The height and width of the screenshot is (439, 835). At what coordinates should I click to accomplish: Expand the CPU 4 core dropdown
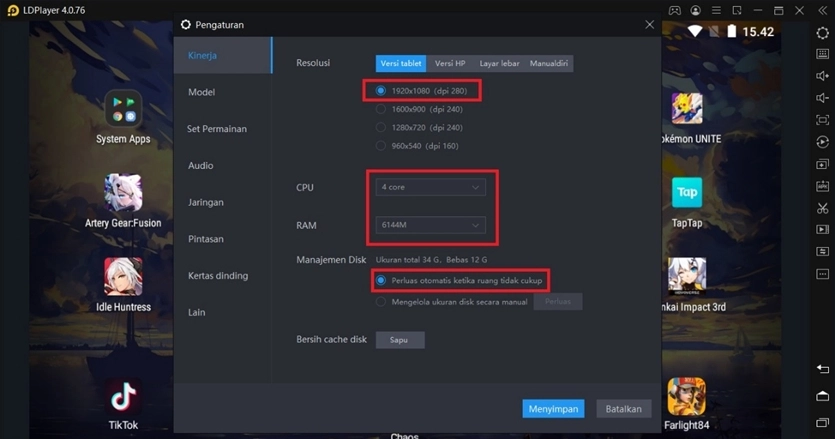click(x=430, y=187)
